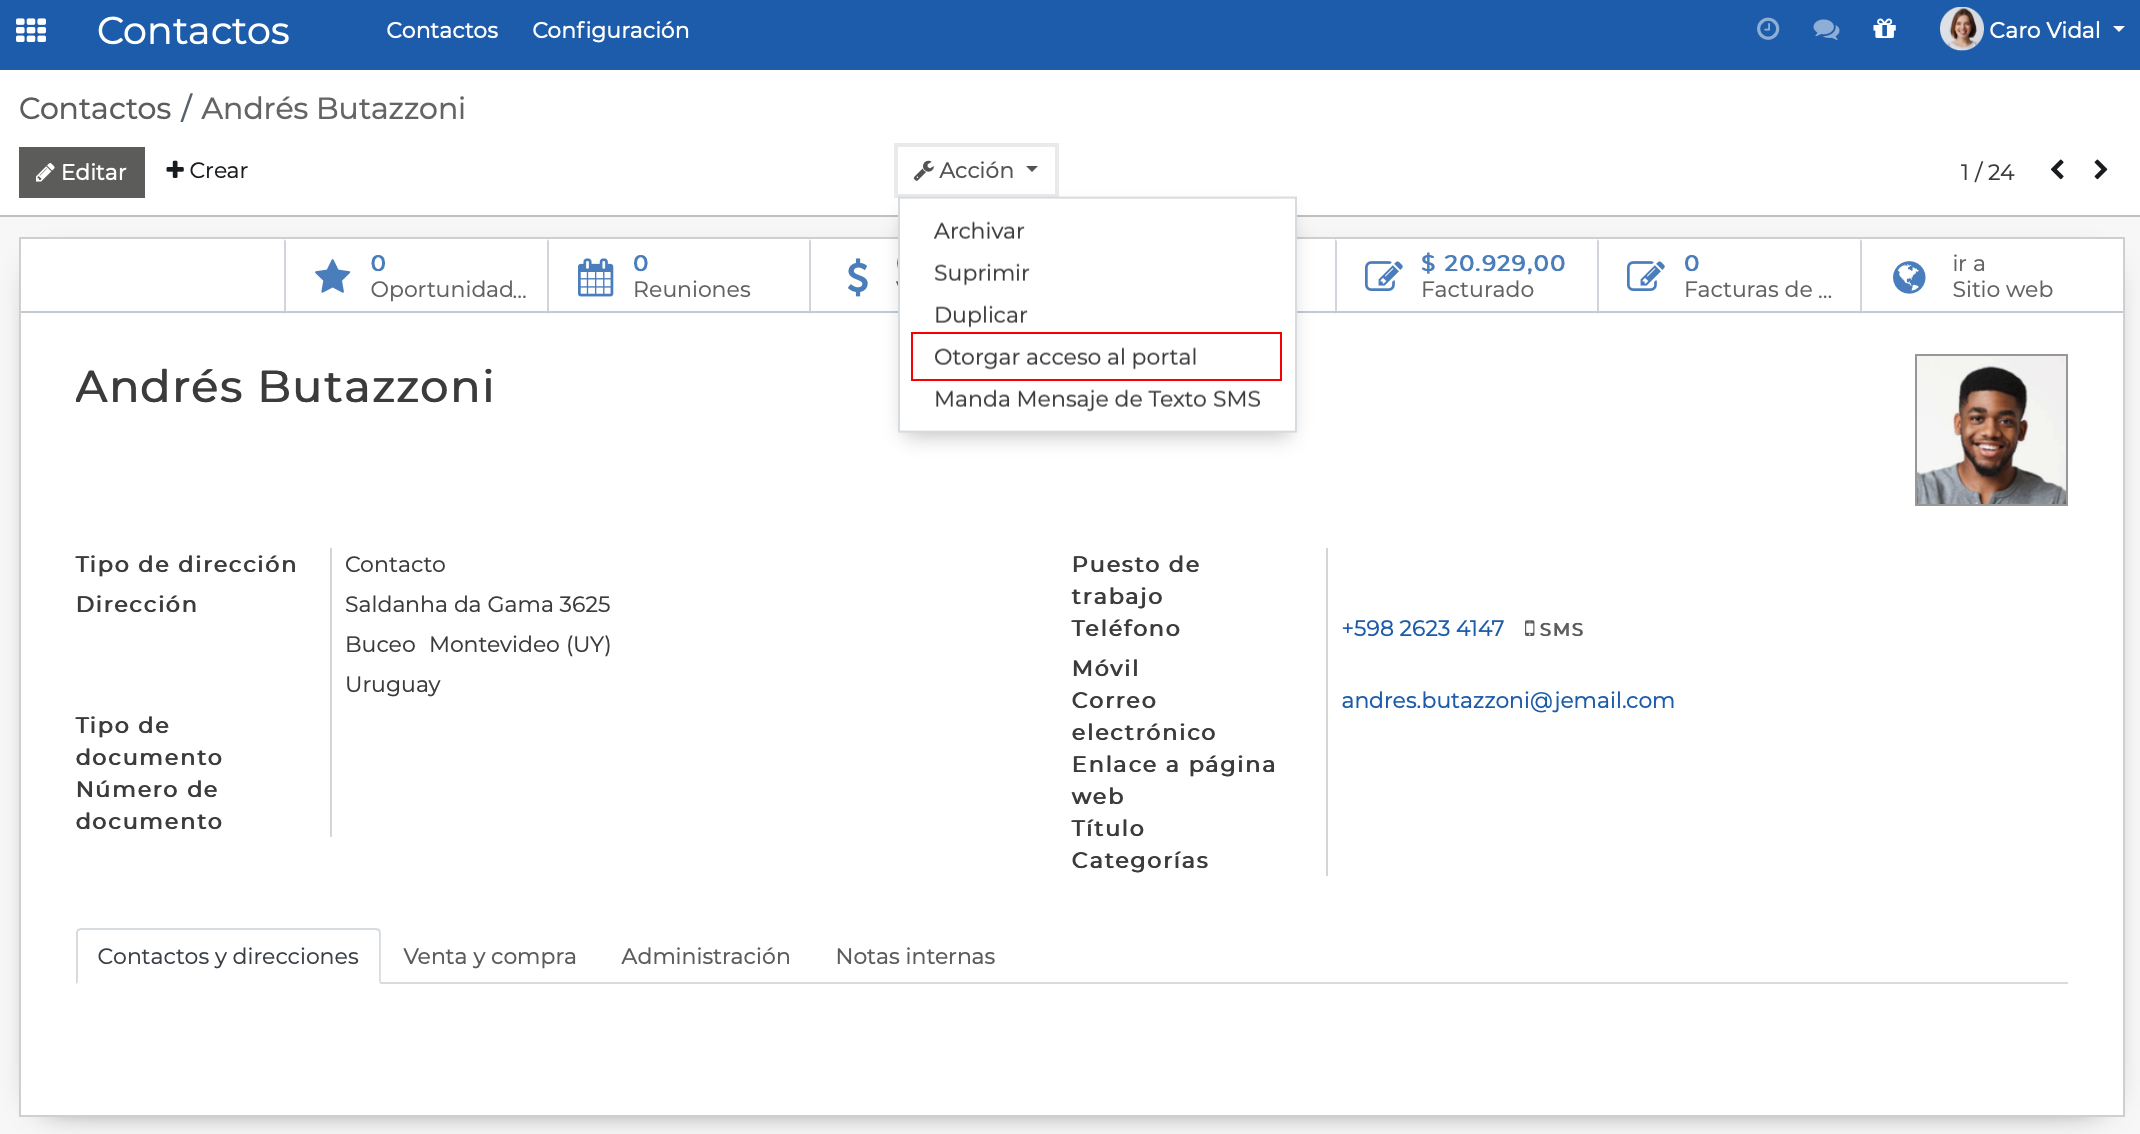Select Archivar from the action menu
2140x1134 pixels.
click(x=978, y=230)
